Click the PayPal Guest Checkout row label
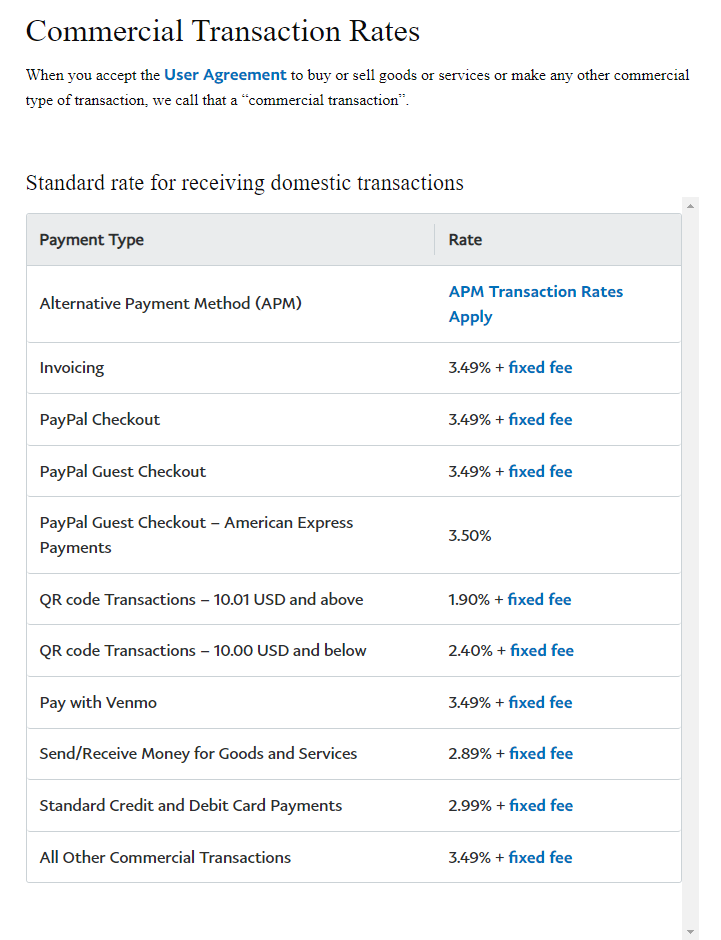Viewport: 721px width, 940px height. [122, 472]
